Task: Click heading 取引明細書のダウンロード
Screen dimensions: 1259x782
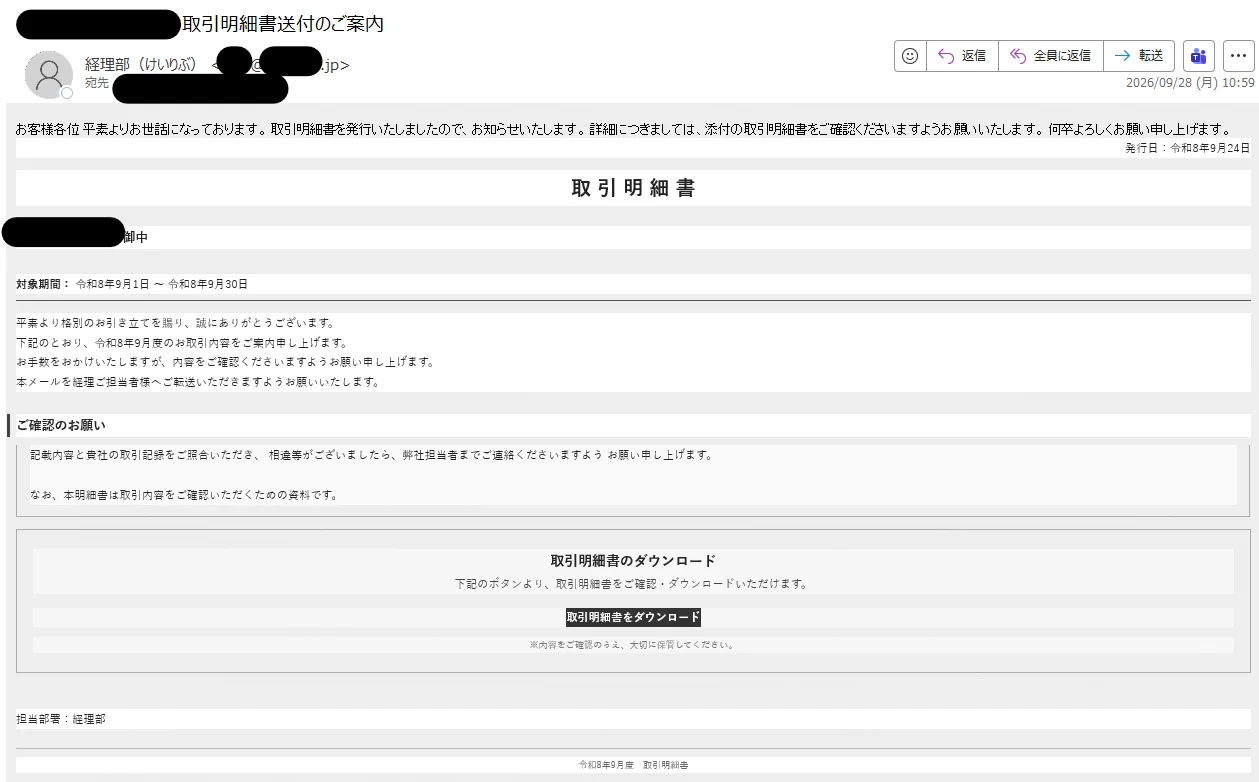Action: 633,561
